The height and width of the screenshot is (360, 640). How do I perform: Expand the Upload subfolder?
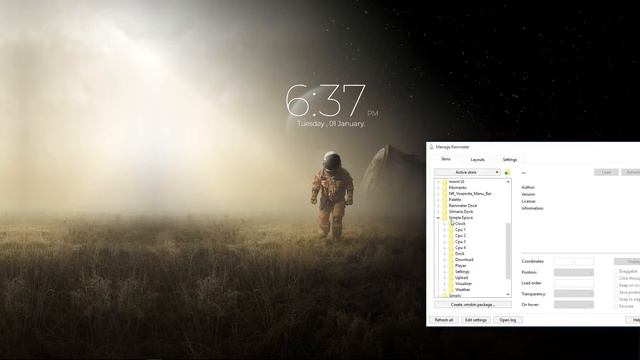coord(445,278)
